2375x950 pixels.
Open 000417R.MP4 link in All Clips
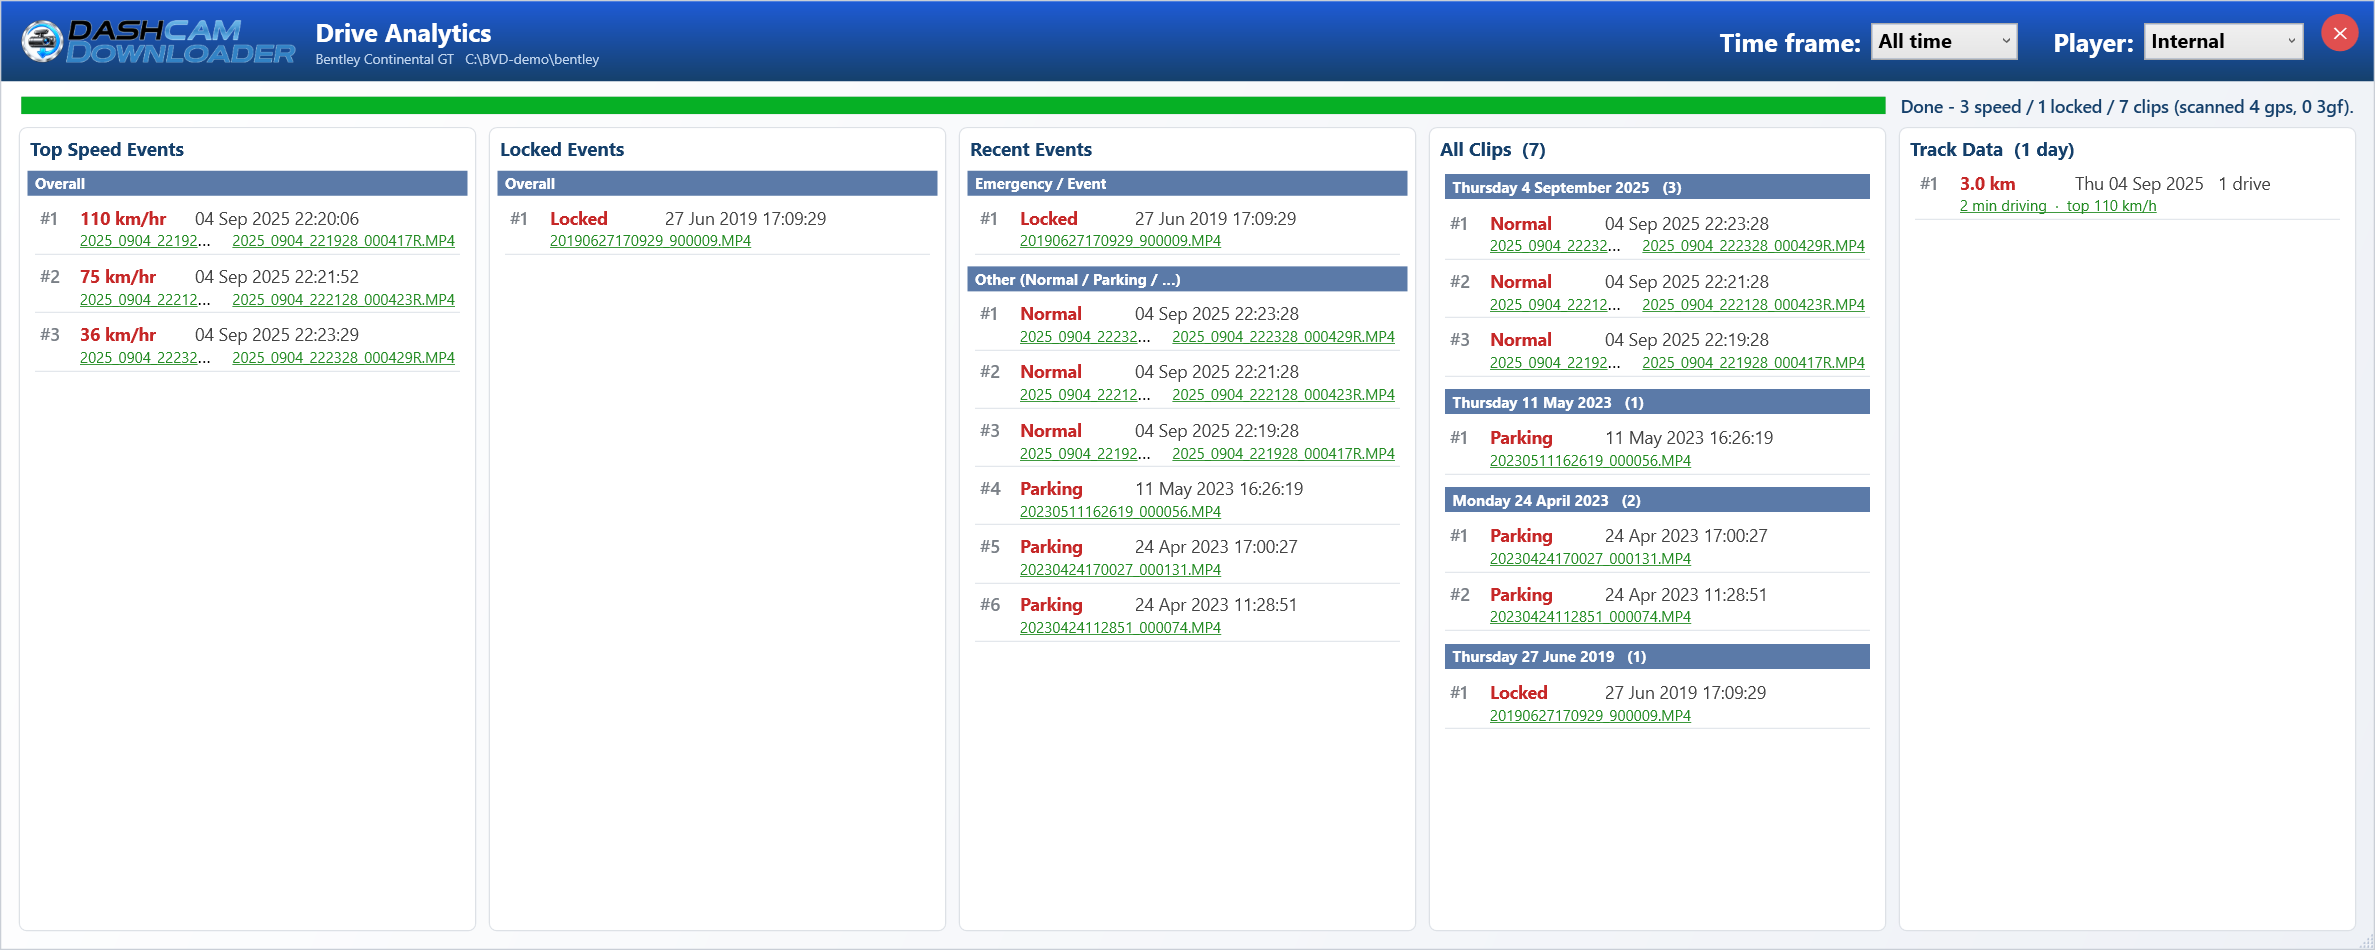[1753, 363]
